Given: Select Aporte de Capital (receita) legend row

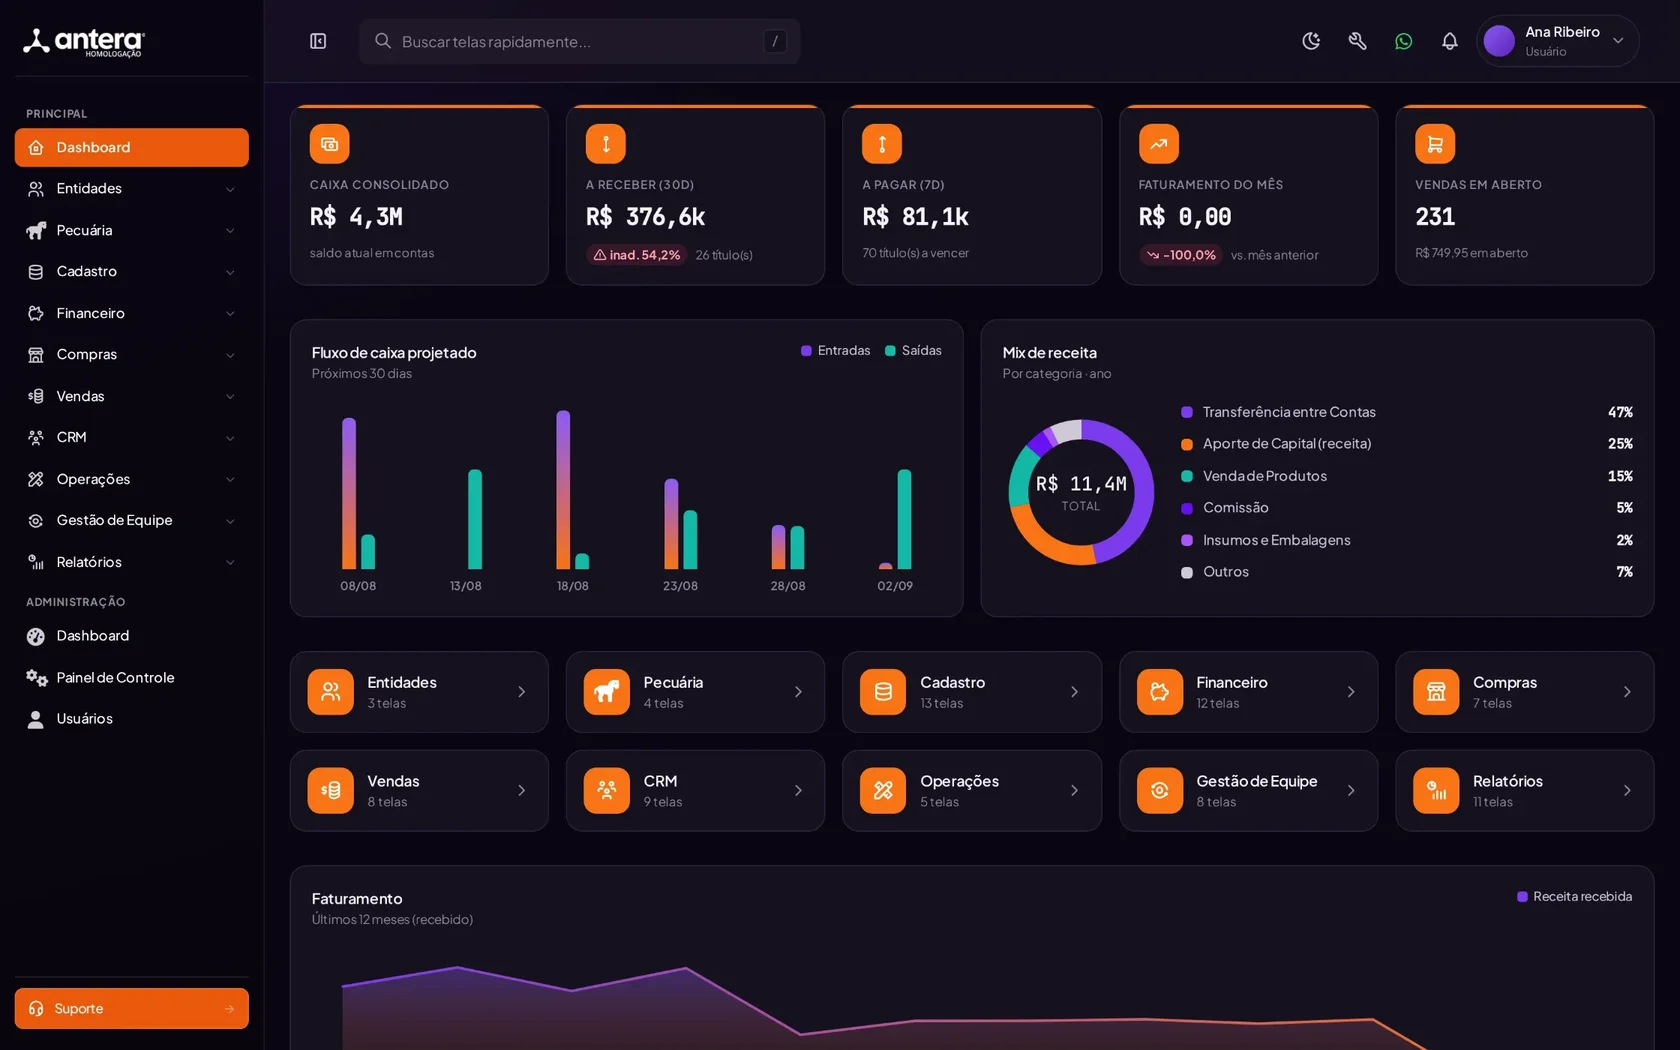Looking at the screenshot, I should click(x=1407, y=444).
